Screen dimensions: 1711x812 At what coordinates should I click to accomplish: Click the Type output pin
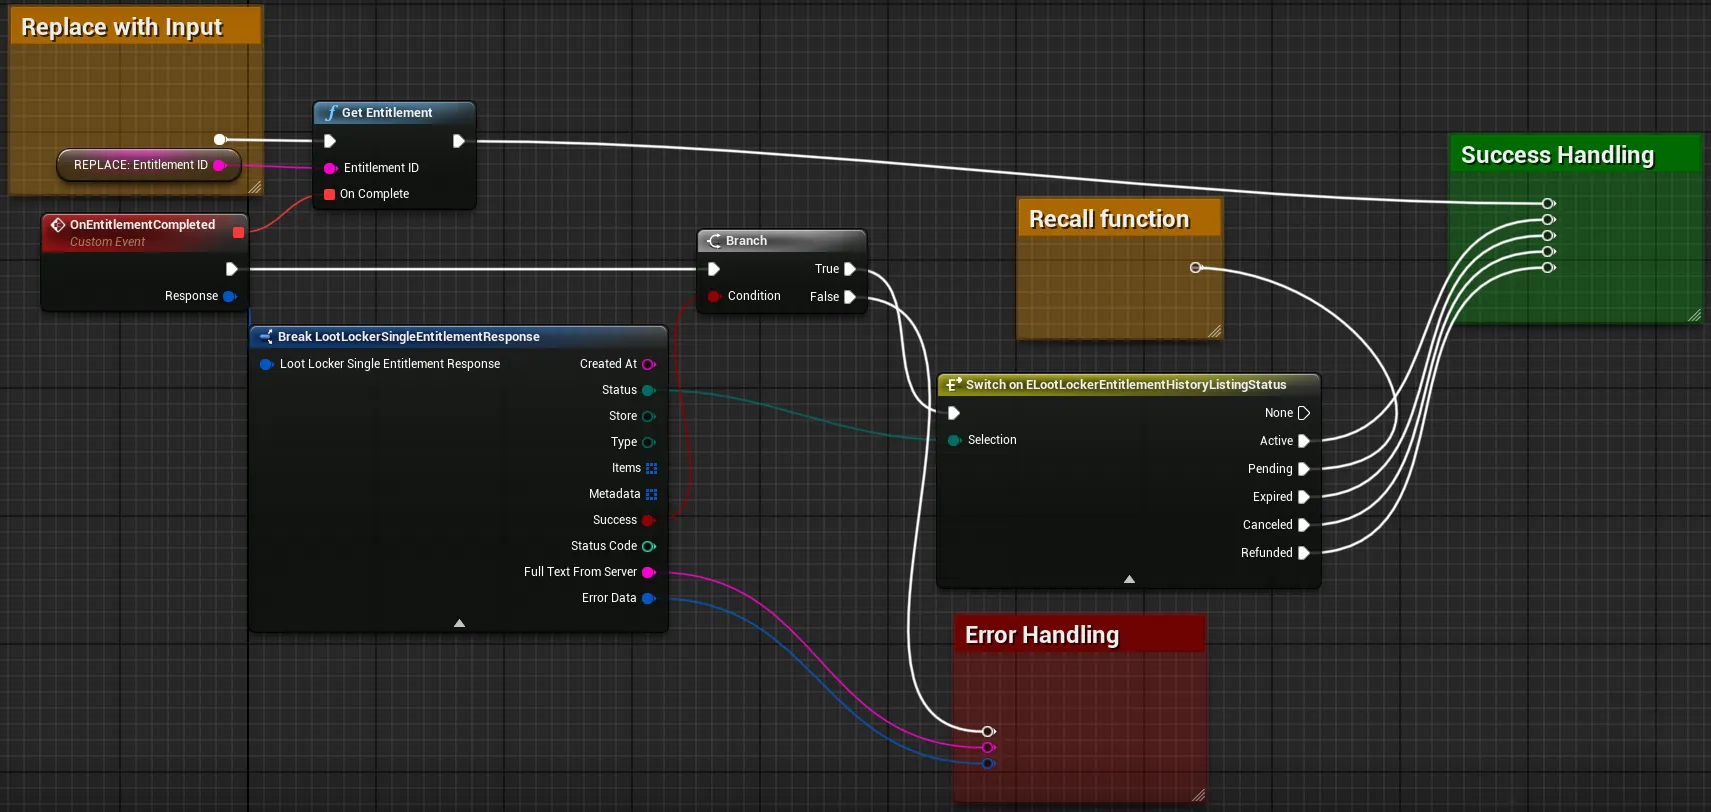(x=649, y=442)
